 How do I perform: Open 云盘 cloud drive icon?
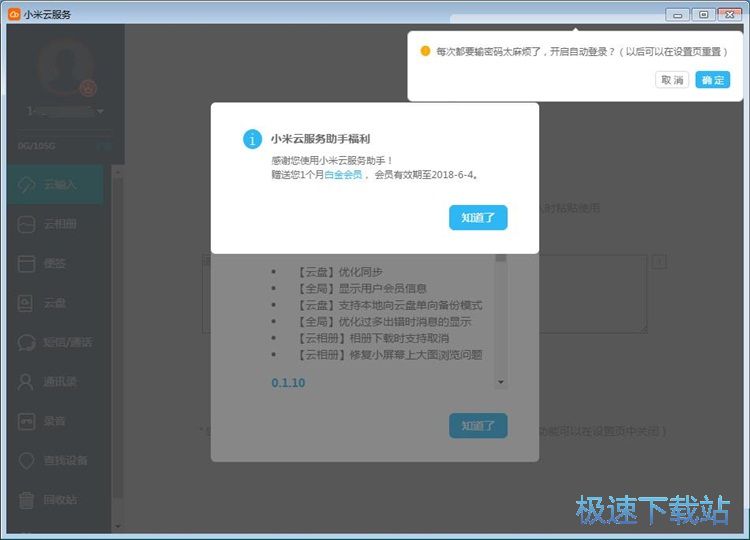pos(27,303)
